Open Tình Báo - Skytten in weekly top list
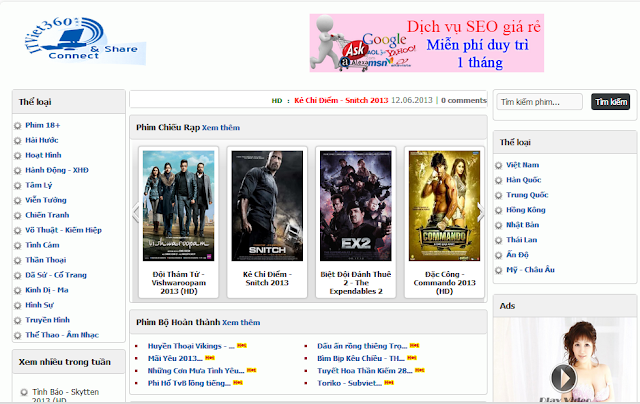Viewport: 640px width, 404px height. click(x=66, y=395)
